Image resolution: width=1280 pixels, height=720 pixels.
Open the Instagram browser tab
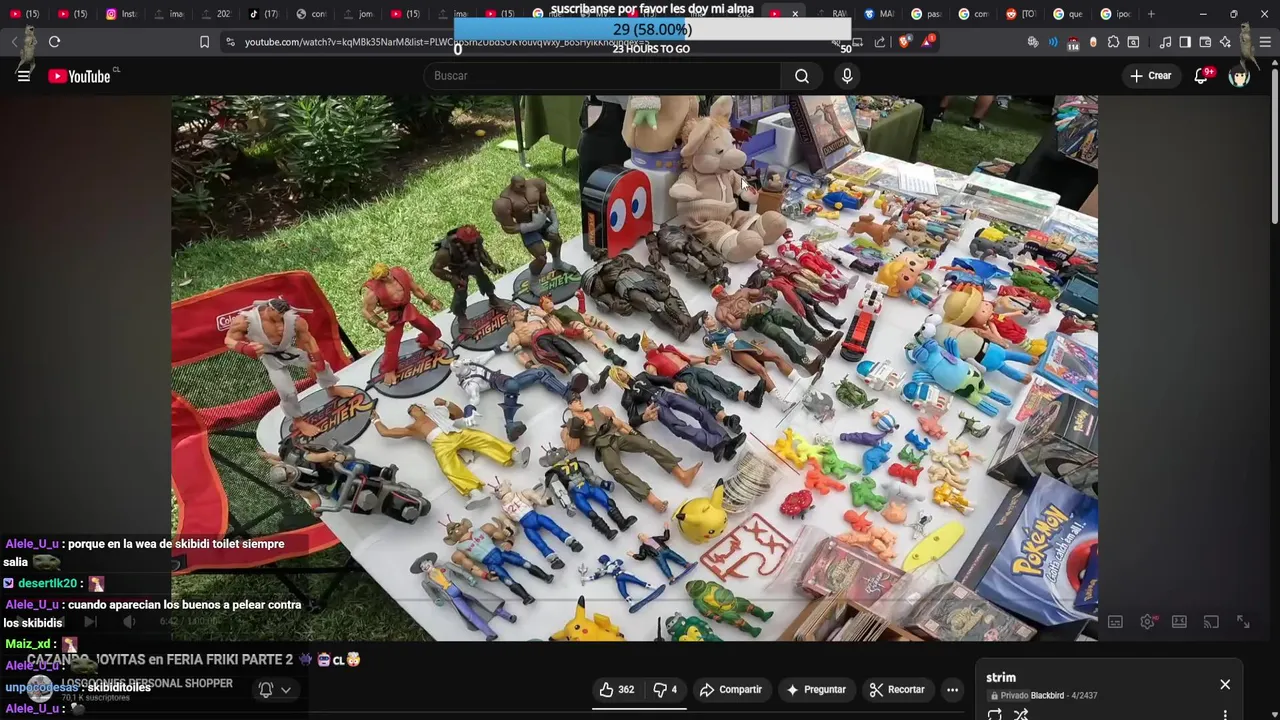[x=122, y=14]
